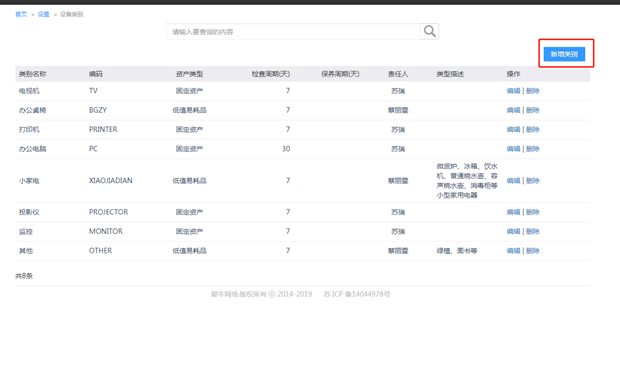Delete the MONITOR category row

tap(533, 232)
